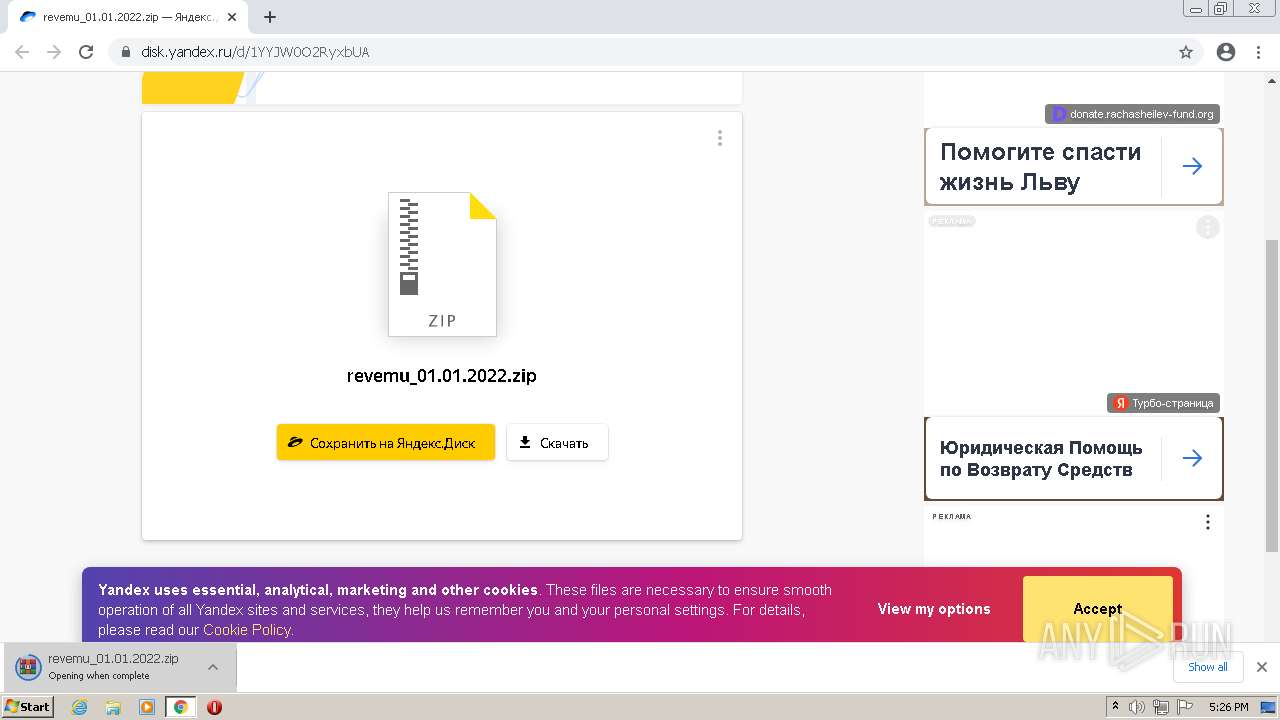
Task: Select the revemu_01.01.2022.zip browser tab
Action: (130, 17)
